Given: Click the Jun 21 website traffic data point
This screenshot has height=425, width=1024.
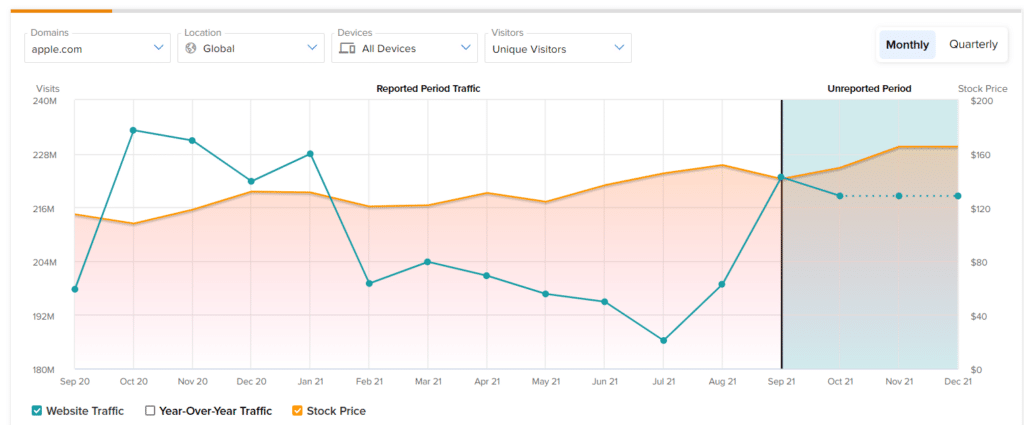Looking at the screenshot, I should click(605, 302).
